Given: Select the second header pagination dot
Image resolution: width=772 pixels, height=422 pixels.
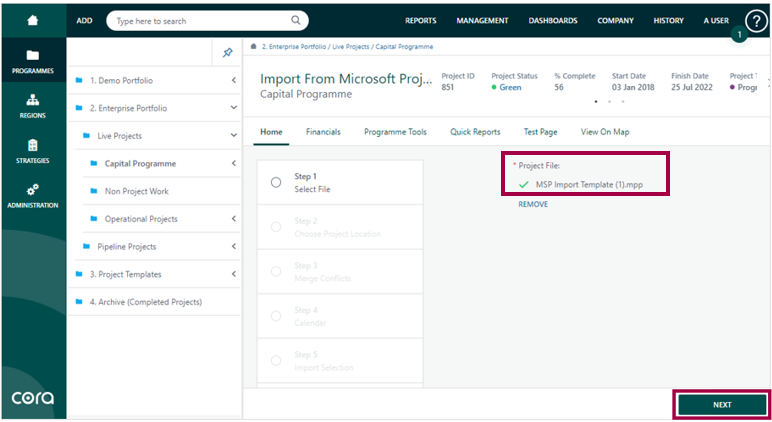Looking at the screenshot, I should click(x=610, y=101).
